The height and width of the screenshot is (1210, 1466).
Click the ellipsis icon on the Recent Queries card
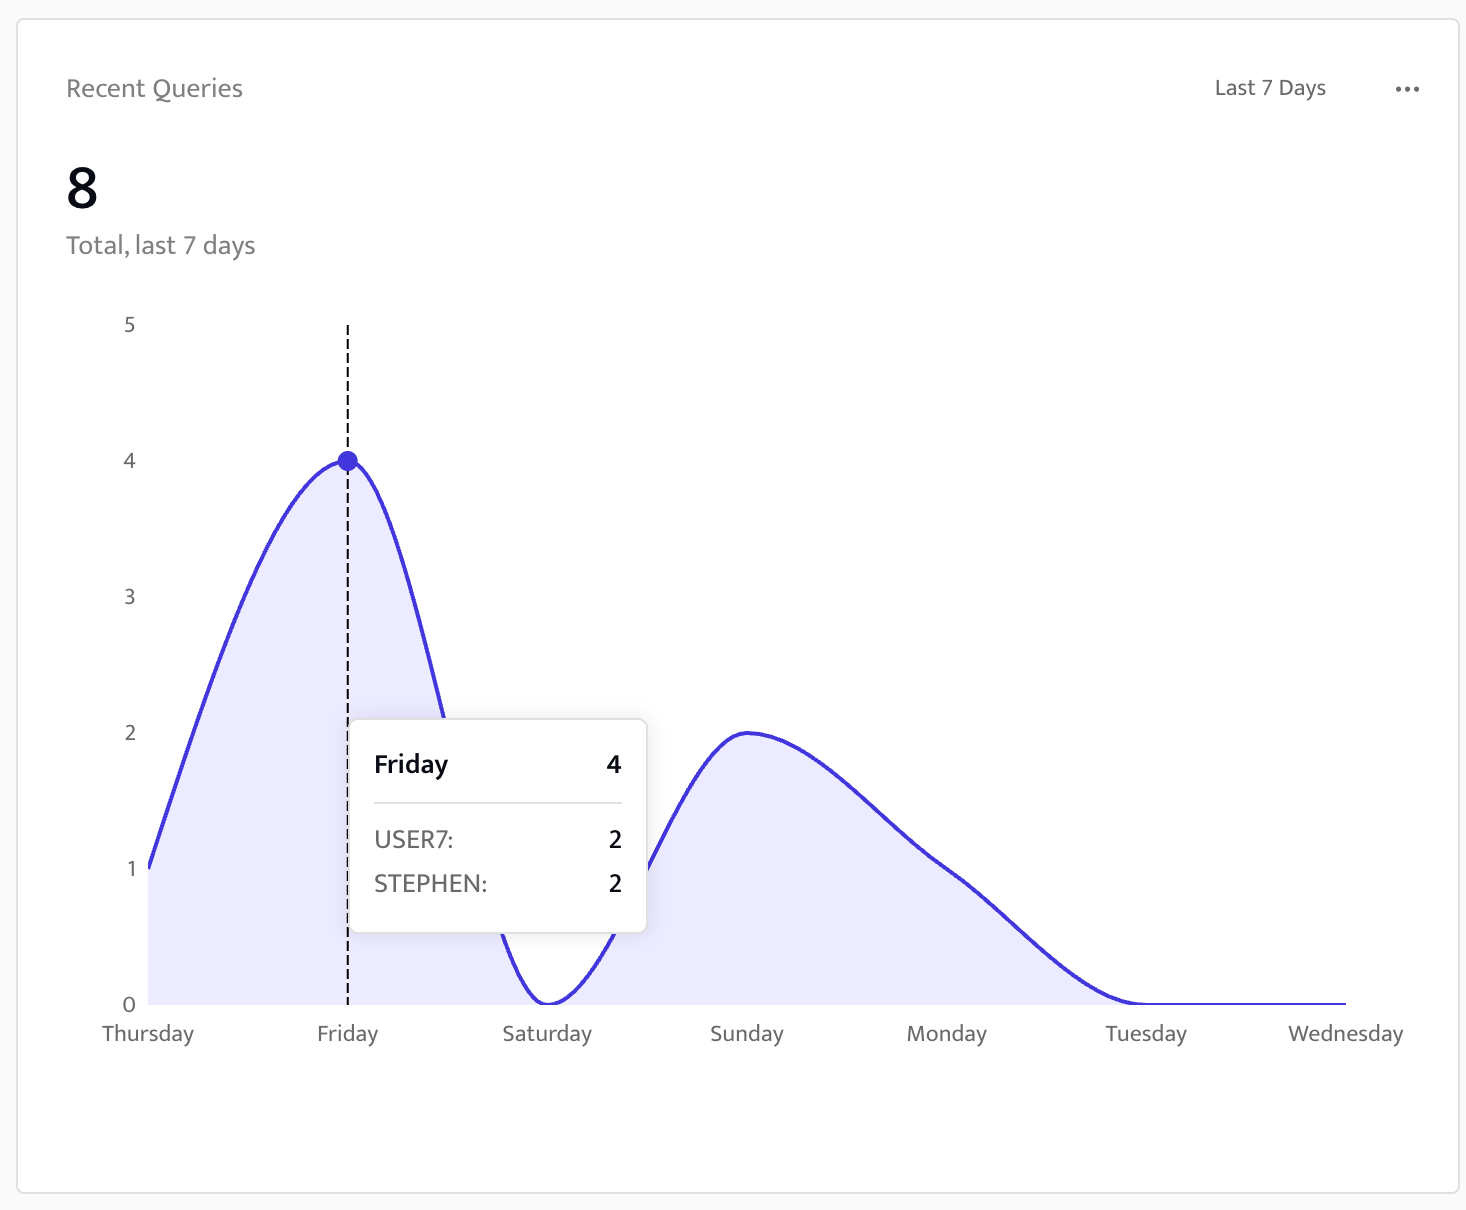(1407, 88)
